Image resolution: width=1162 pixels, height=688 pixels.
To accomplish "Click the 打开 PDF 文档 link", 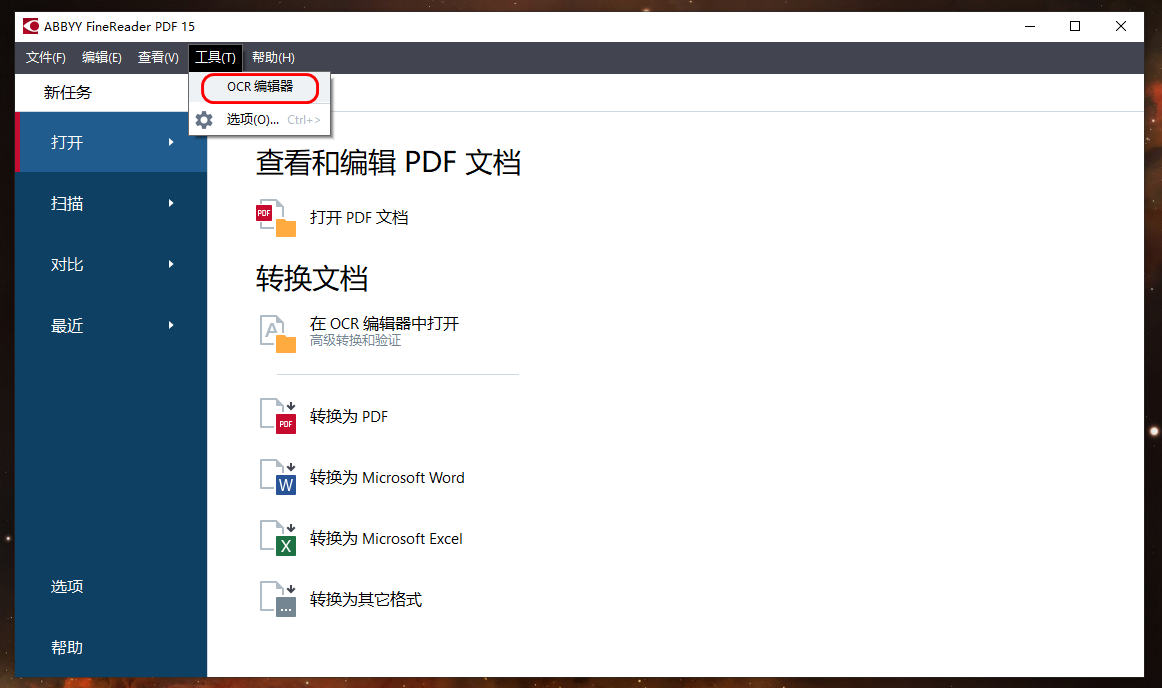I will pyautogui.click(x=359, y=217).
